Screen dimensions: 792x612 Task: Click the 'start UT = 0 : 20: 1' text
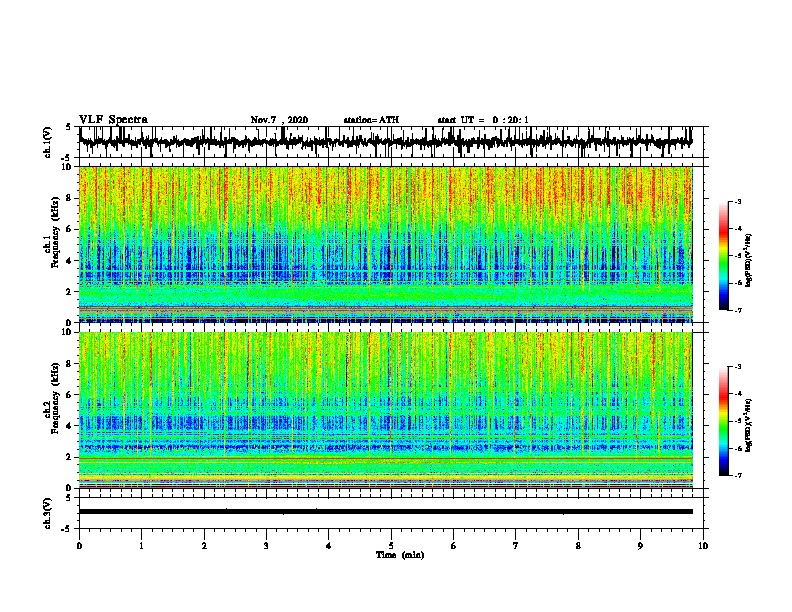pyautogui.click(x=483, y=120)
